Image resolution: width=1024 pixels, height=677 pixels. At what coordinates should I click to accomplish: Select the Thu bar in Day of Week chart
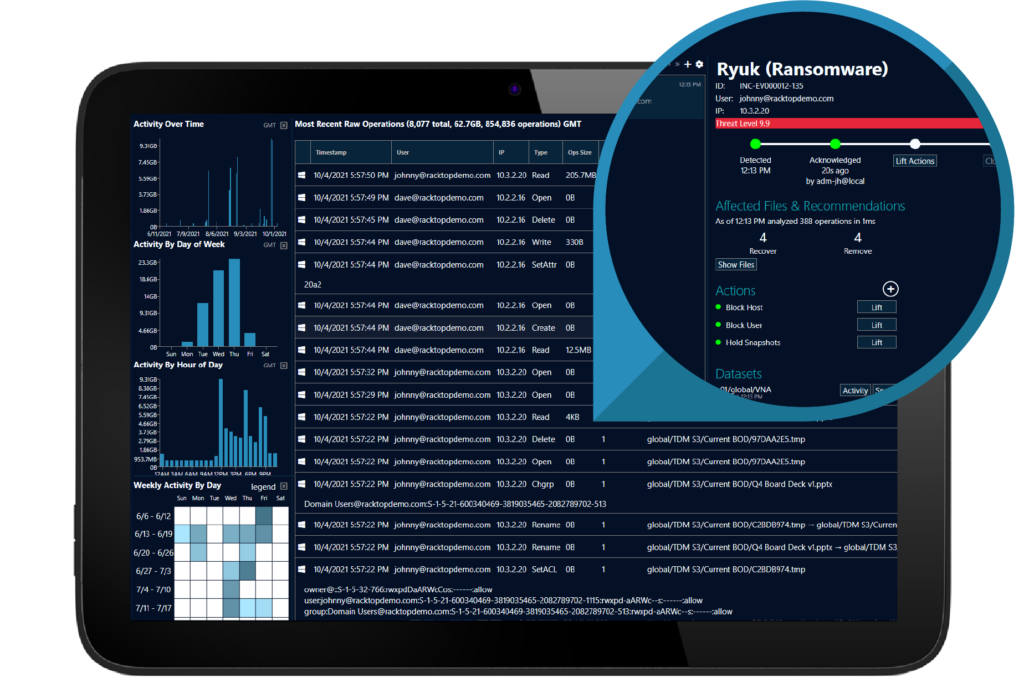(234, 302)
